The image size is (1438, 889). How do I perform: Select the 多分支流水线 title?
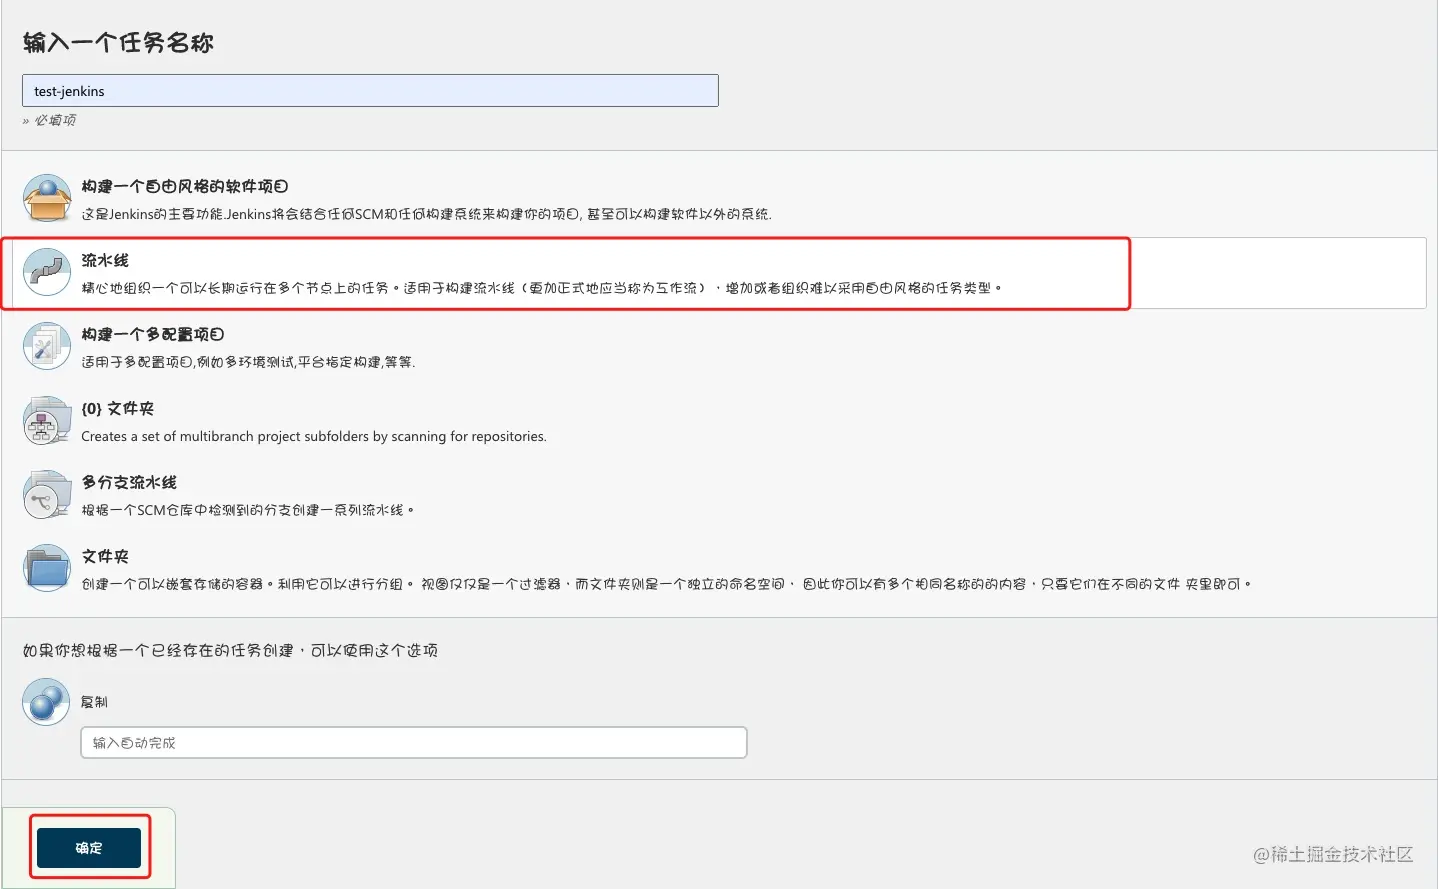pyautogui.click(x=129, y=482)
